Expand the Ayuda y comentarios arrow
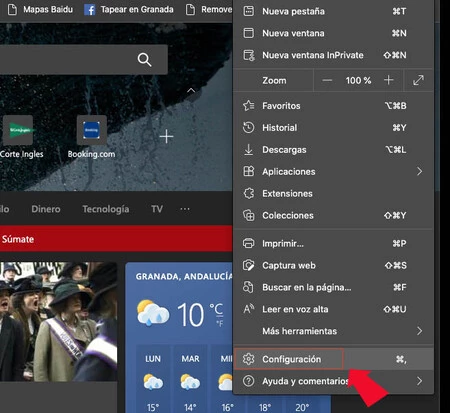This screenshot has height=413, width=450. click(x=419, y=381)
